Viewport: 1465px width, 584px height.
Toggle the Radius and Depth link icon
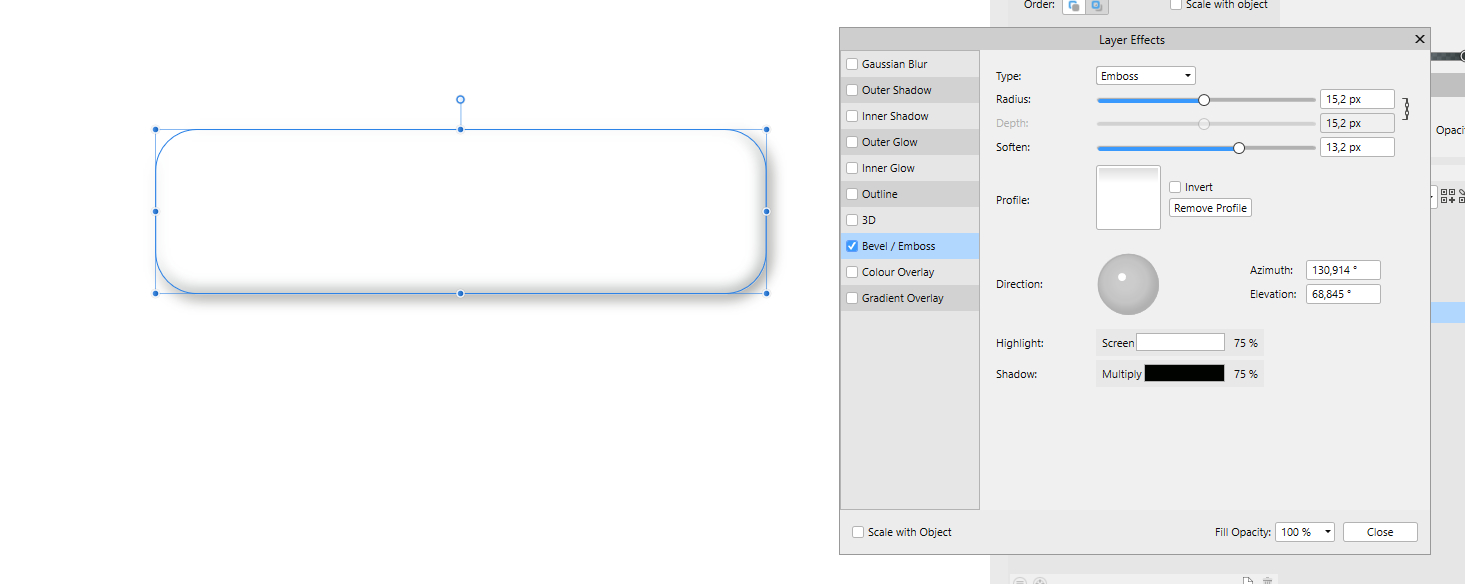1406,109
